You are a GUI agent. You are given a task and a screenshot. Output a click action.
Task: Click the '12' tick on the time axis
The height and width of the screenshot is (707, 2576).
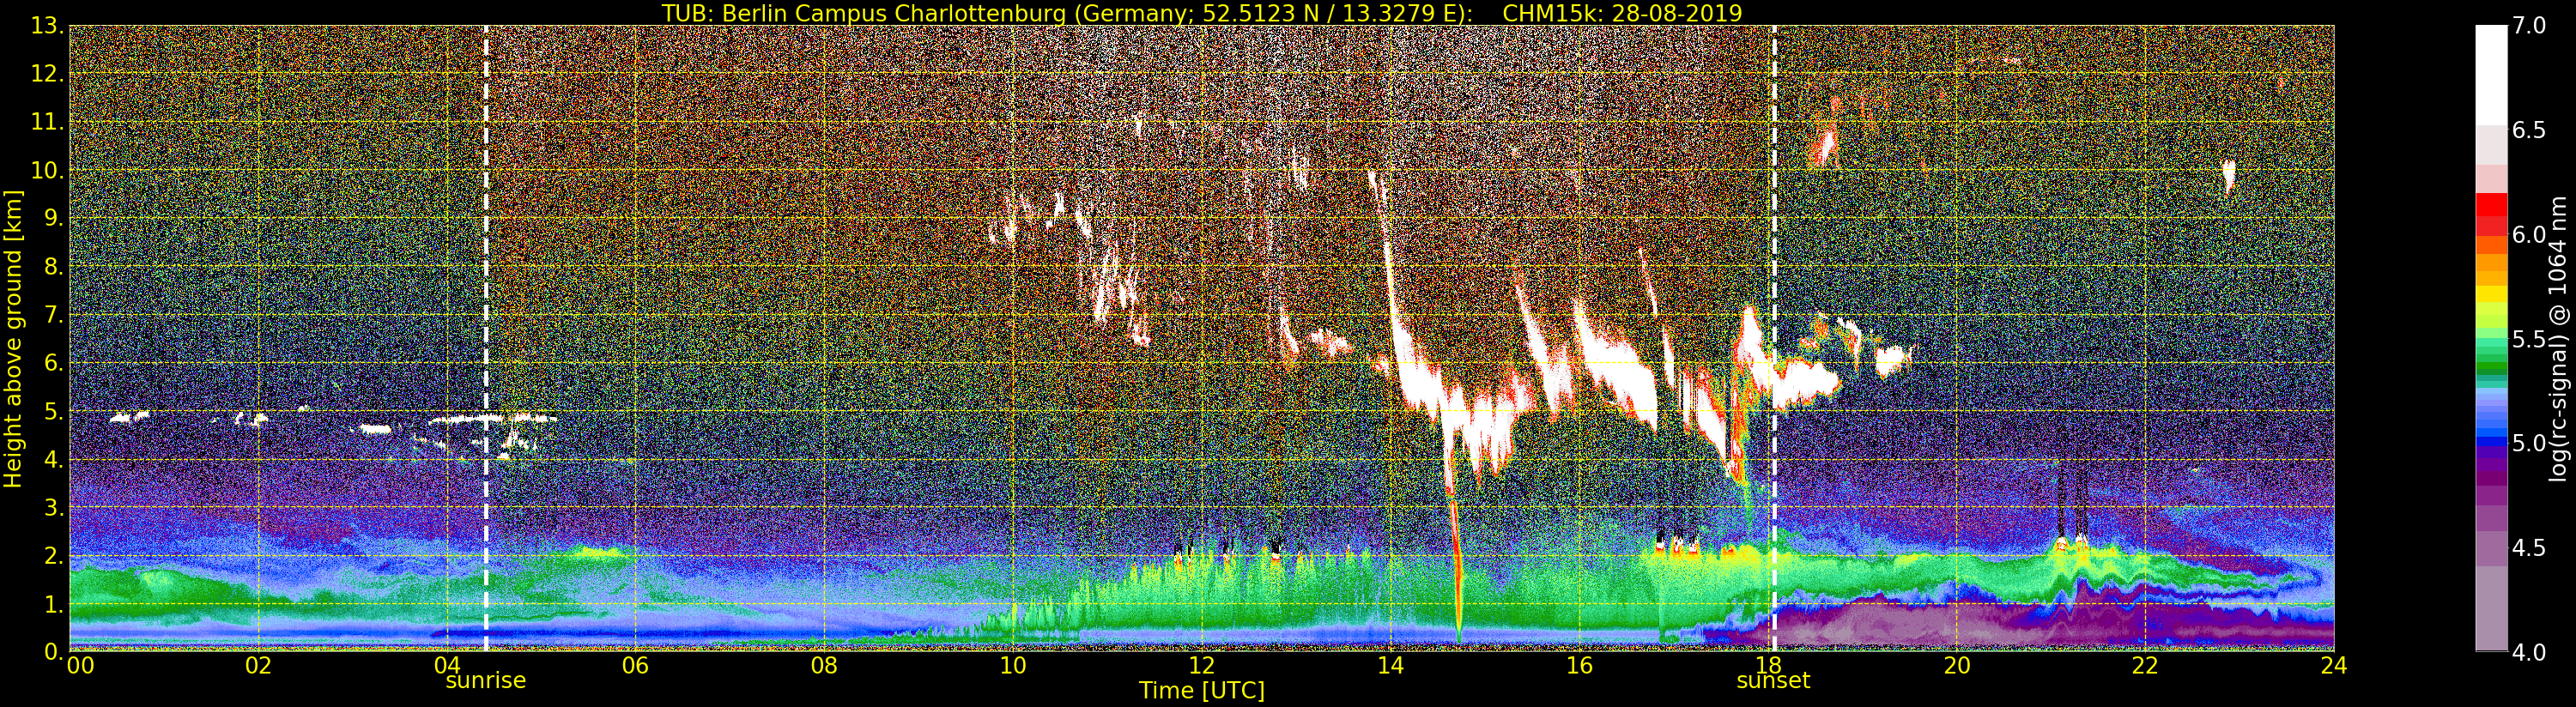click(x=1202, y=666)
